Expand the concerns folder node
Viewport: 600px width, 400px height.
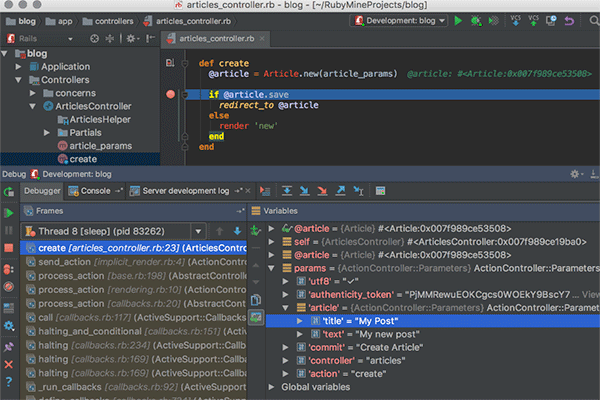coord(33,93)
